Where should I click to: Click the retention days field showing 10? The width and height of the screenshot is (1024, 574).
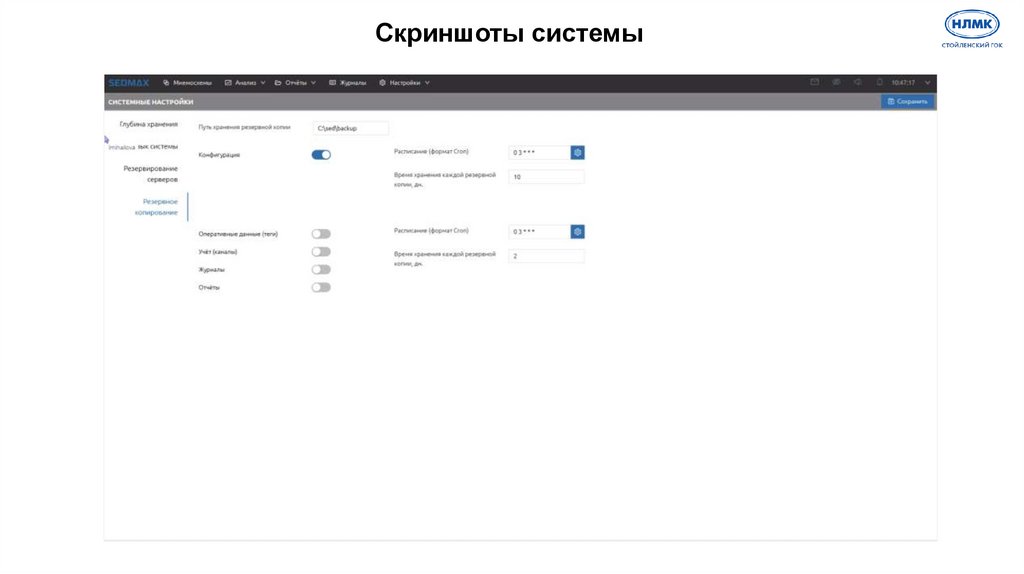pos(547,177)
